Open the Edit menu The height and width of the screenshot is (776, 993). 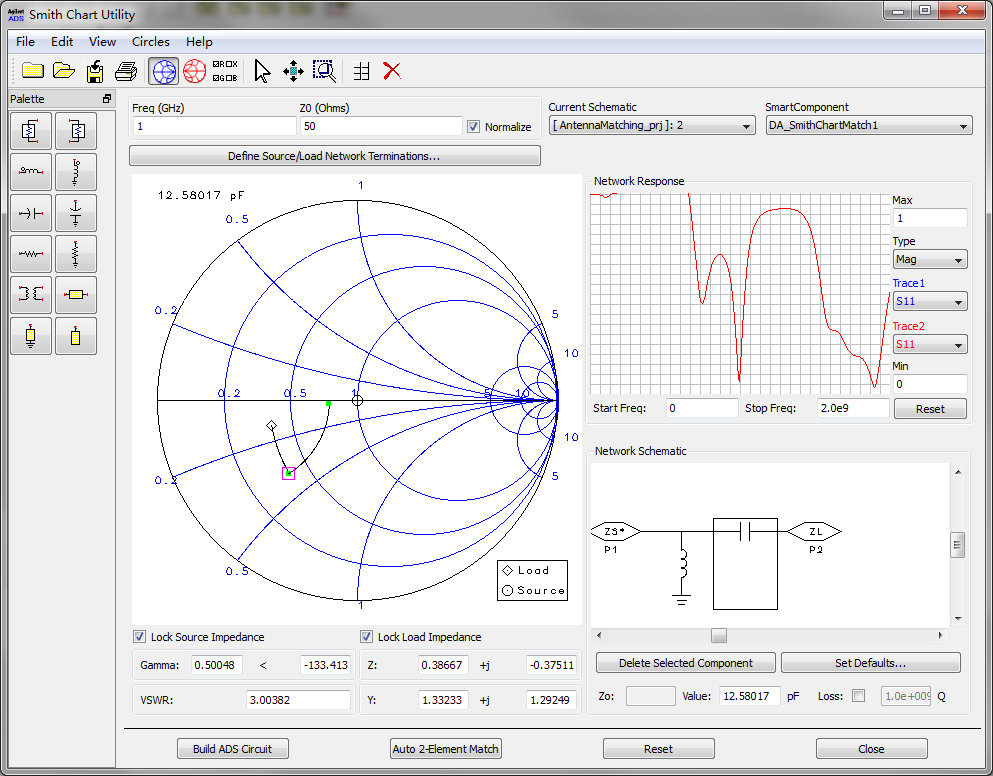(62, 42)
